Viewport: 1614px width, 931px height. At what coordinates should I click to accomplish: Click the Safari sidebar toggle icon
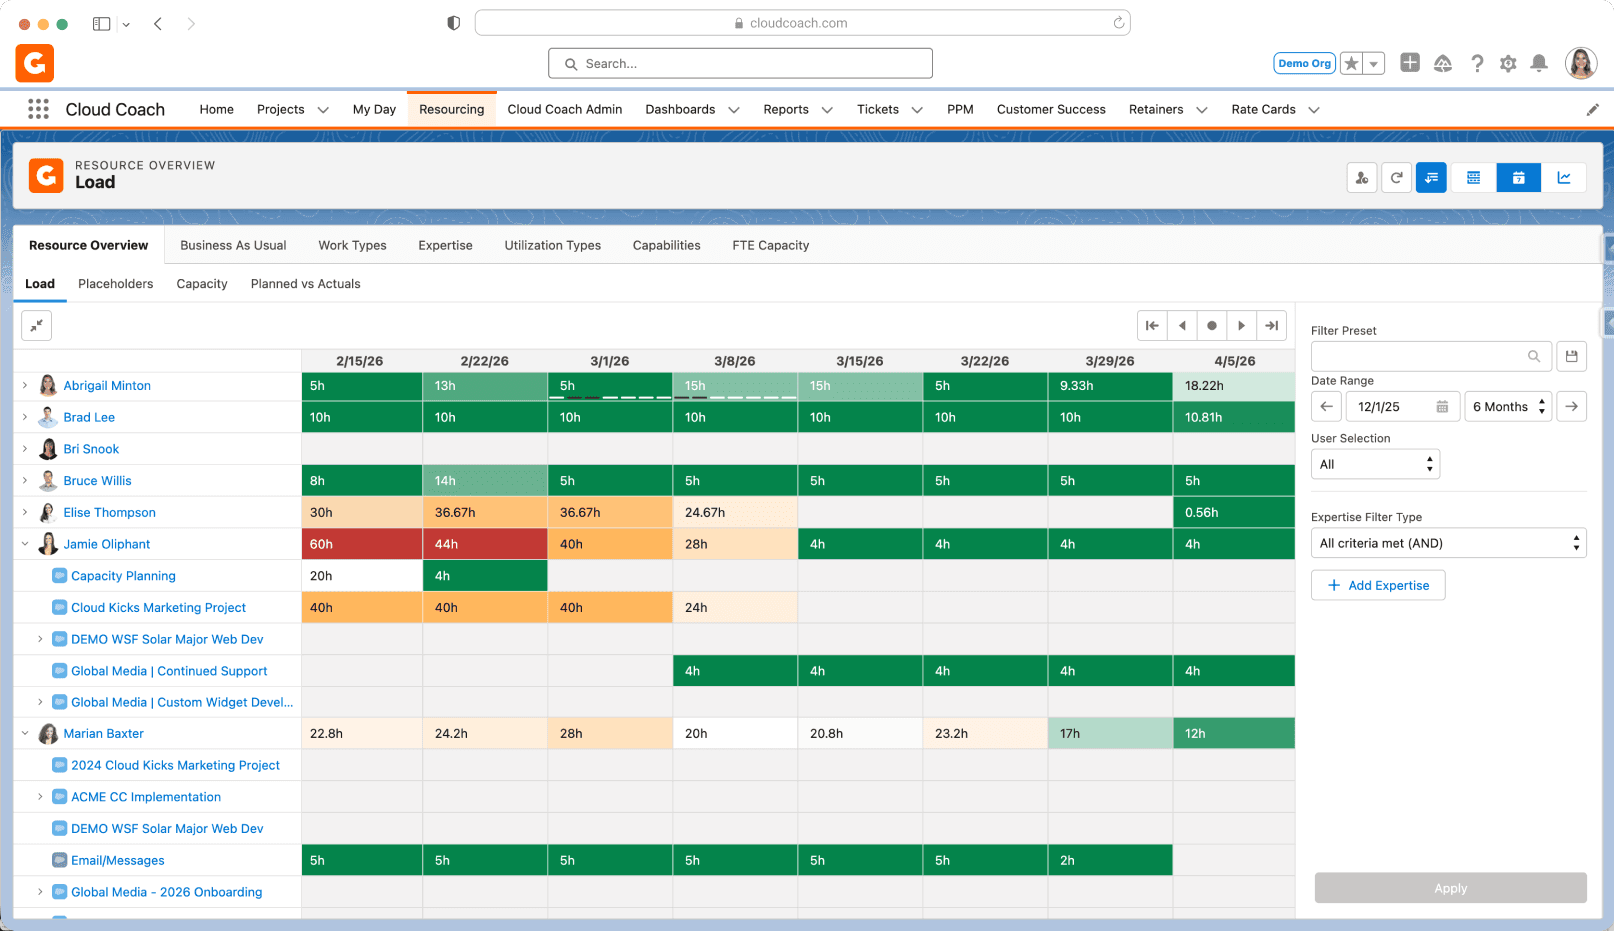101,23
